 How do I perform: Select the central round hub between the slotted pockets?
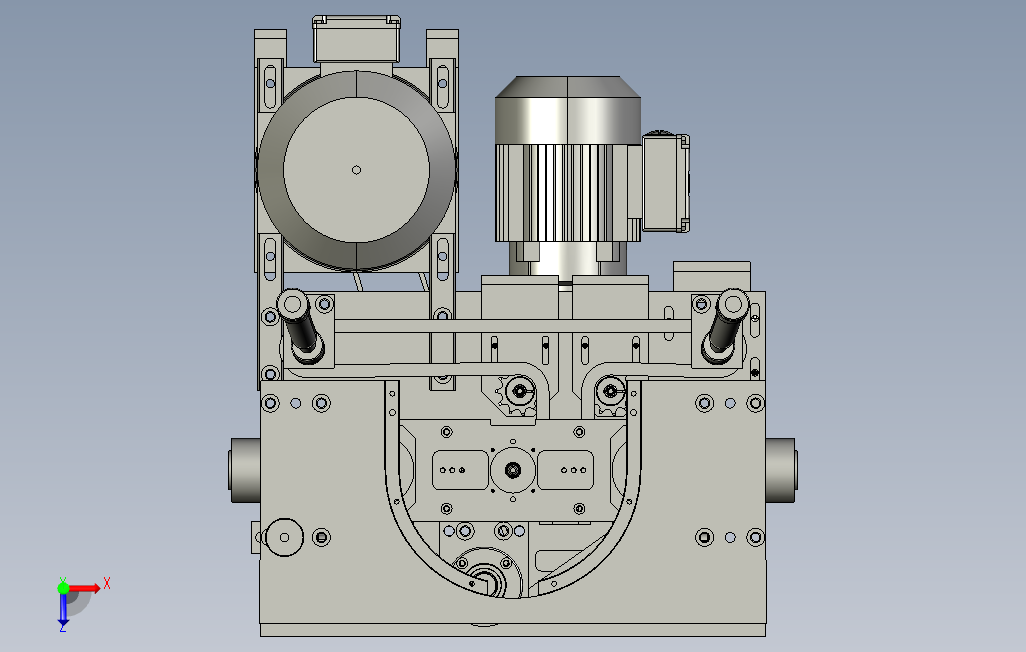[513, 469]
